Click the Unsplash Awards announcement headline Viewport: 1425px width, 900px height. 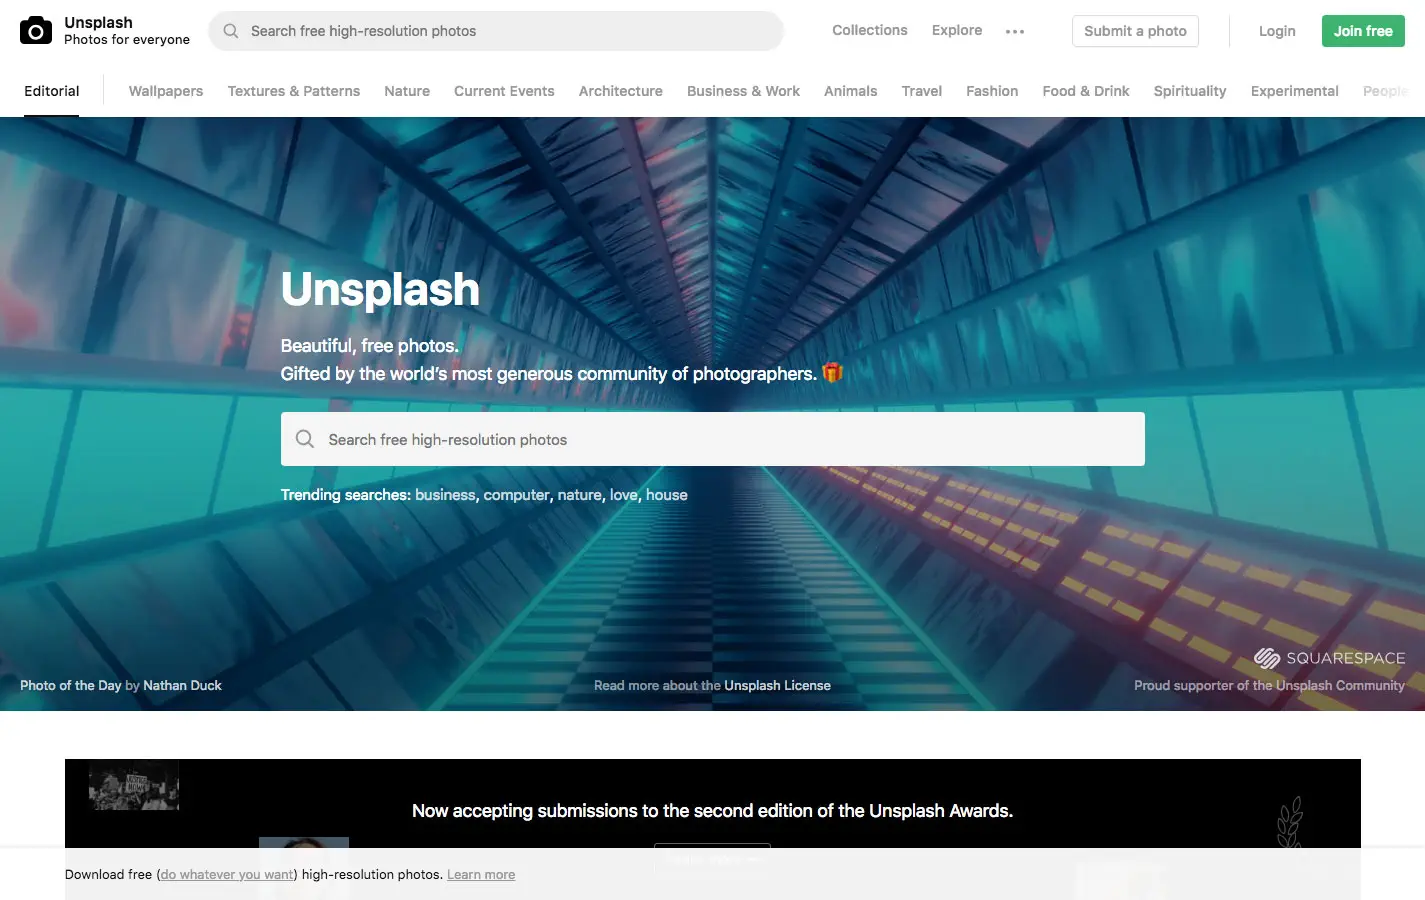pos(712,811)
